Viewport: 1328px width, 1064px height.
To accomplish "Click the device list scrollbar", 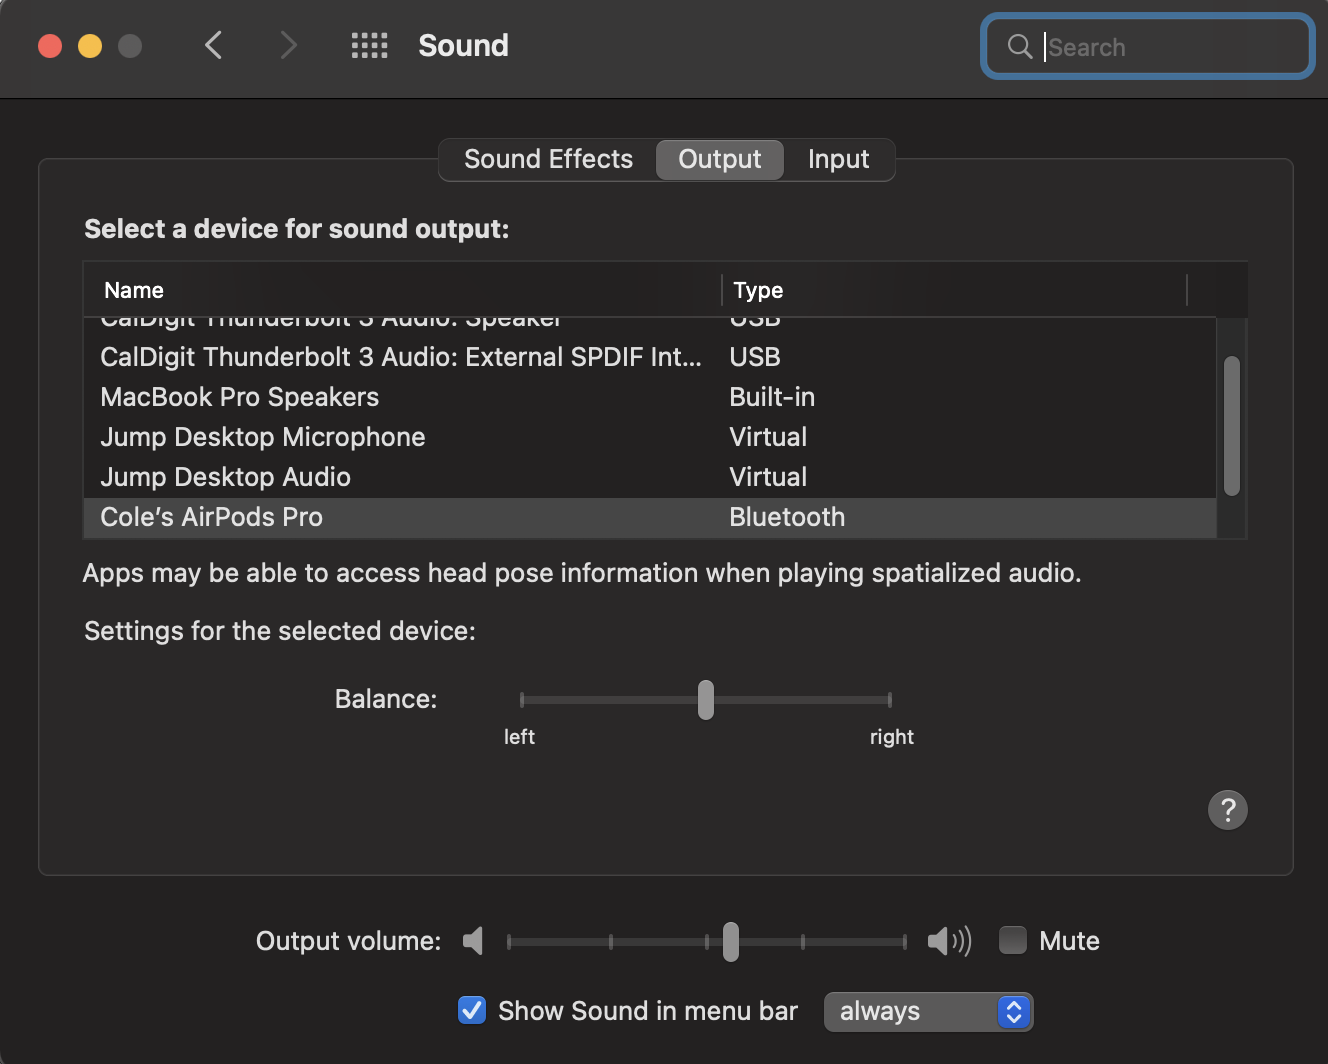I will click(1232, 426).
